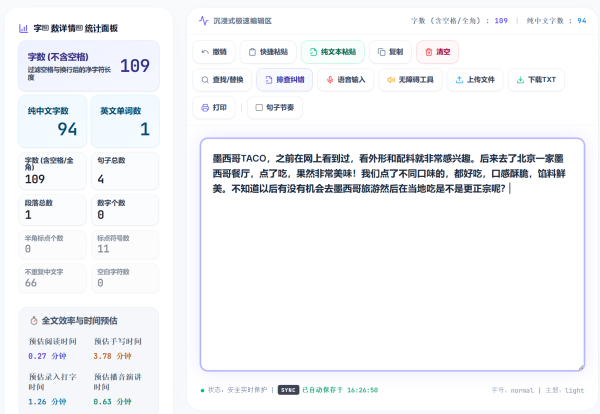Click the header 纯中文字数: 94 counter
The width and height of the screenshot is (600, 414).
point(556,21)
